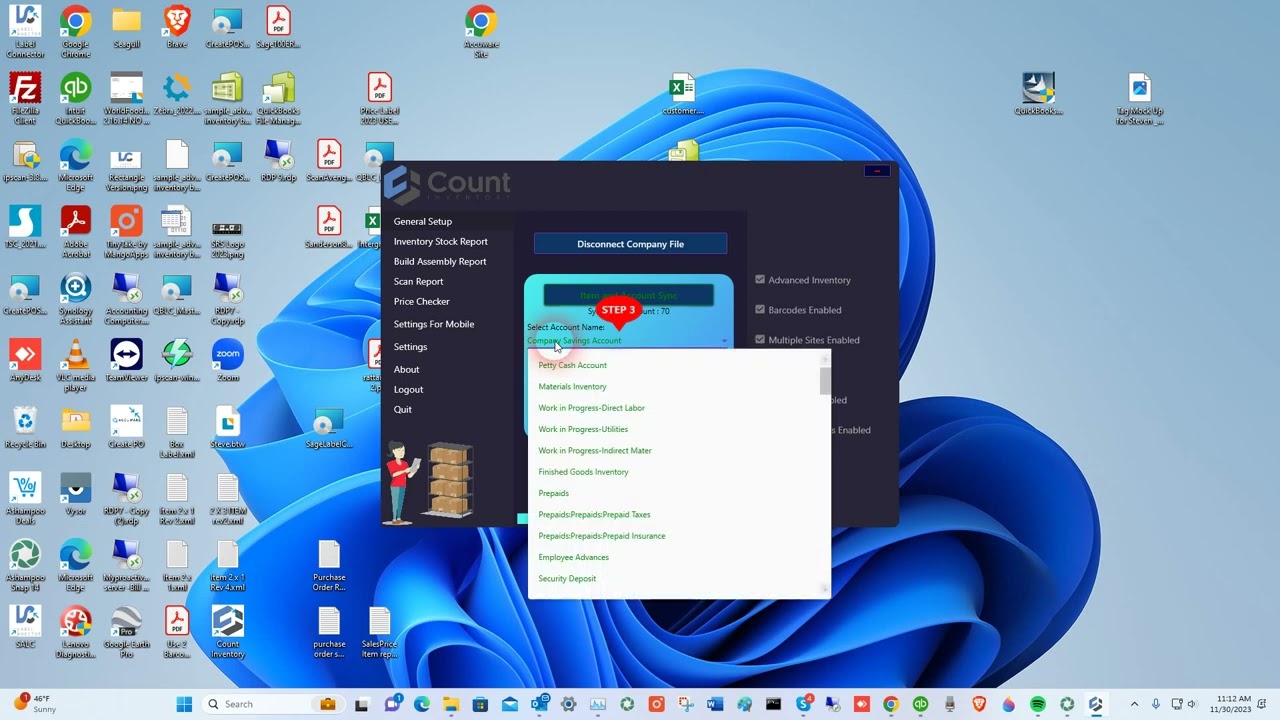The width and height of the screenshot is (1280, 720).
Task: Open the Vysor desktop shortcut
Action: coord(76,494)
